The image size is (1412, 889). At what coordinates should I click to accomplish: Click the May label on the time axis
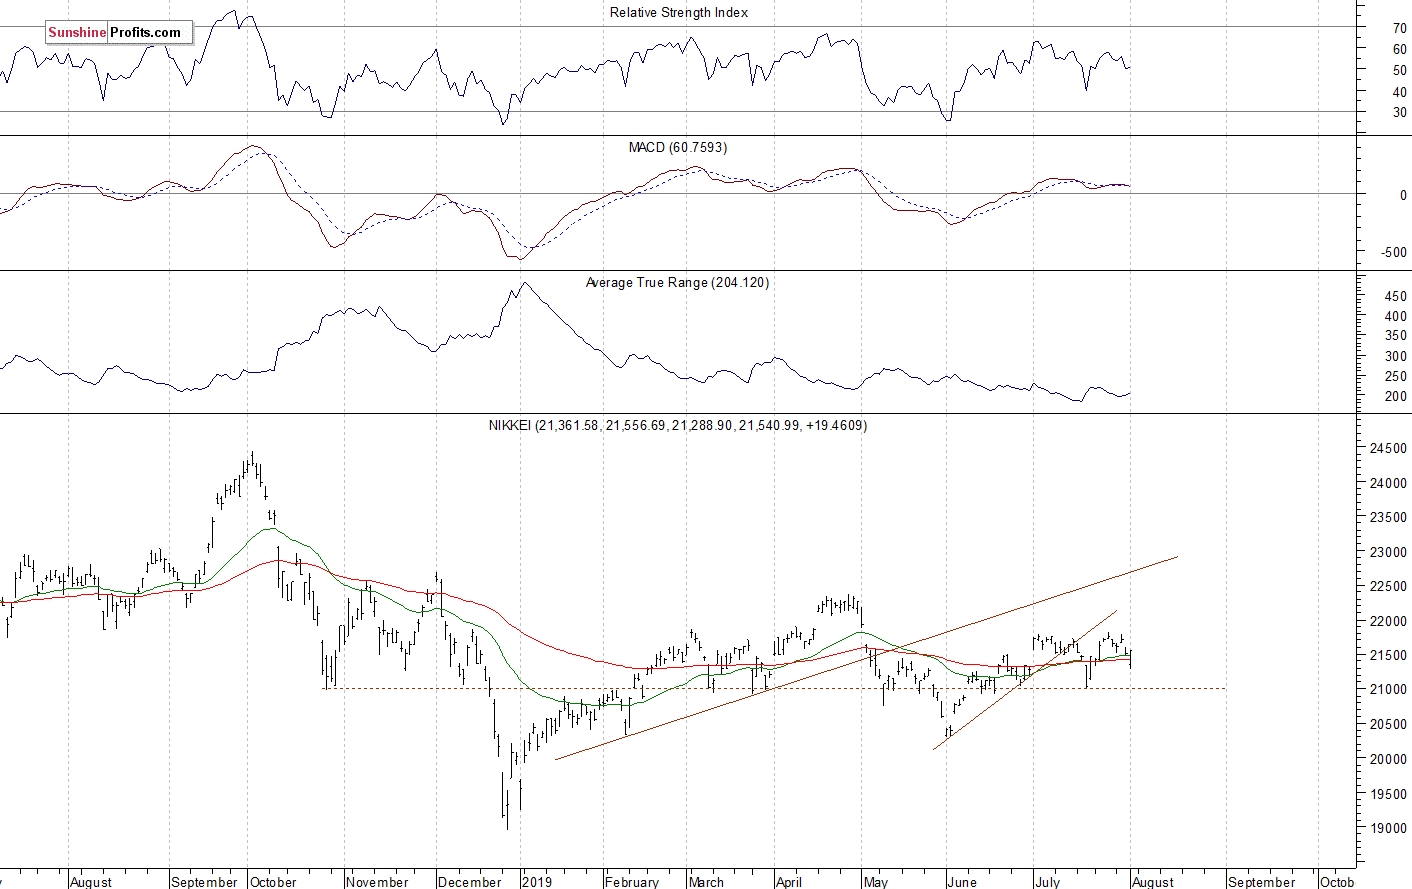(x=876, y=882)
